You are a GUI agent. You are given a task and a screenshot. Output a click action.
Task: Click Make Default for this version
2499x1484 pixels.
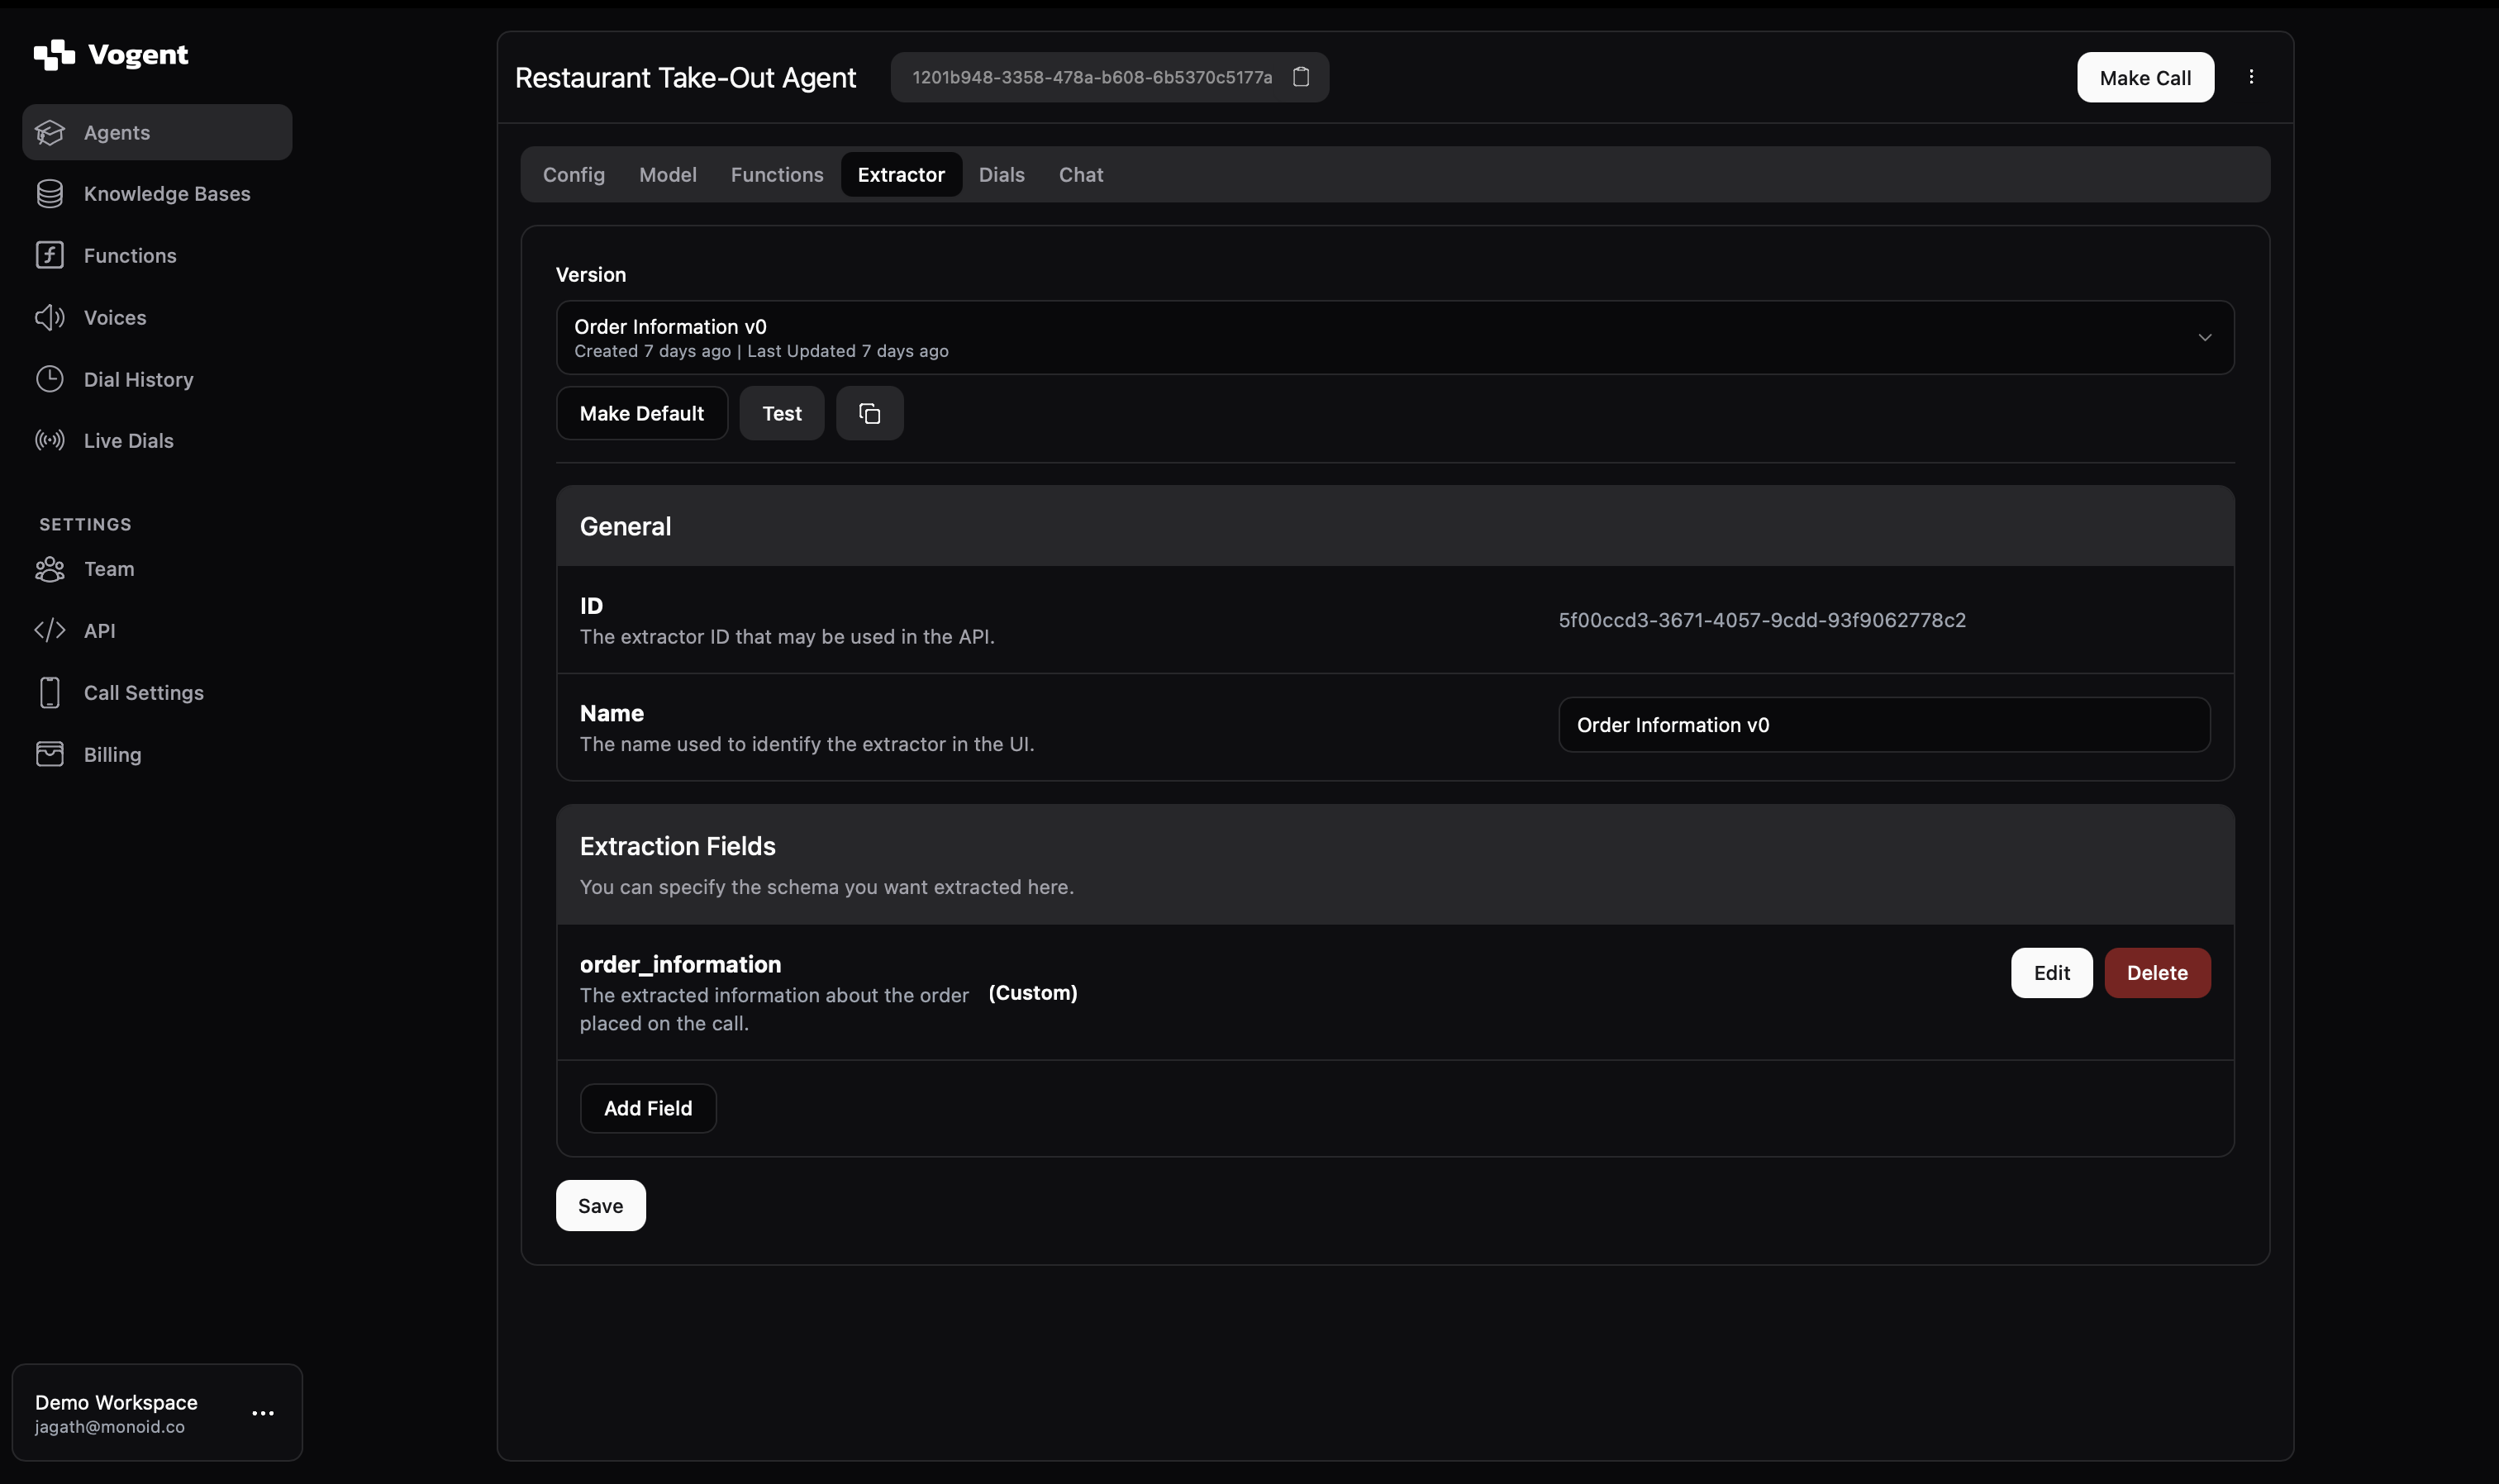click(x=641, y=413)
